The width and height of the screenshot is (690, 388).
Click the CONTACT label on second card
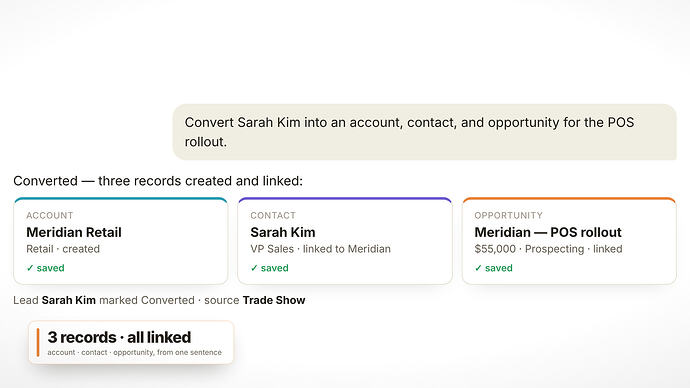[273, 216]
